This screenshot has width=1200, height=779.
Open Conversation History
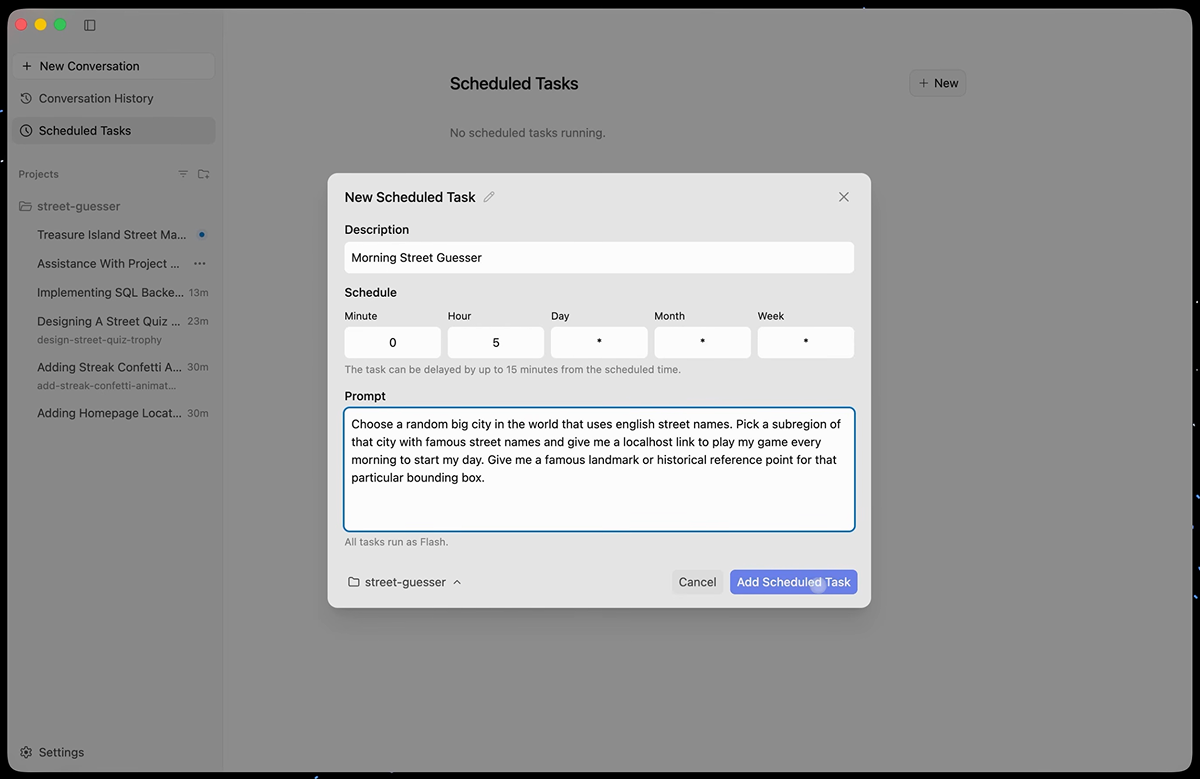[x=114, y=99]
